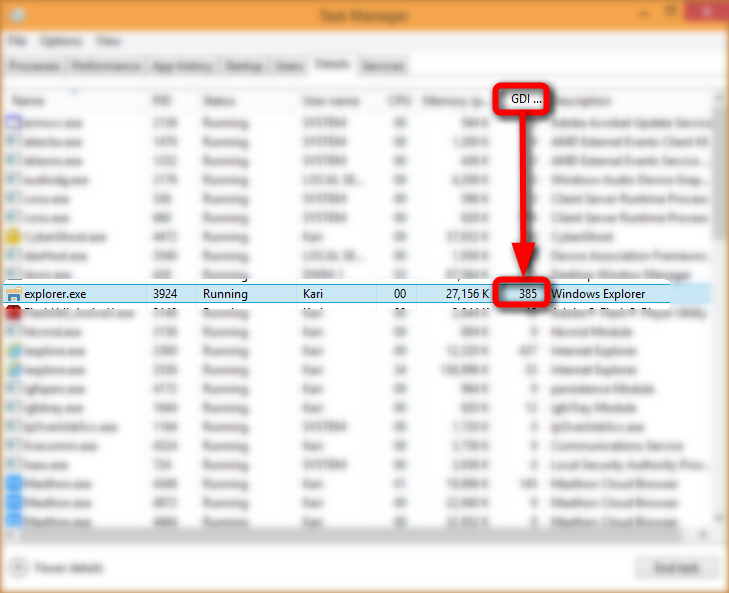Click the Running status of explorer.exe
729x593 pixels.
pos(225,294)
